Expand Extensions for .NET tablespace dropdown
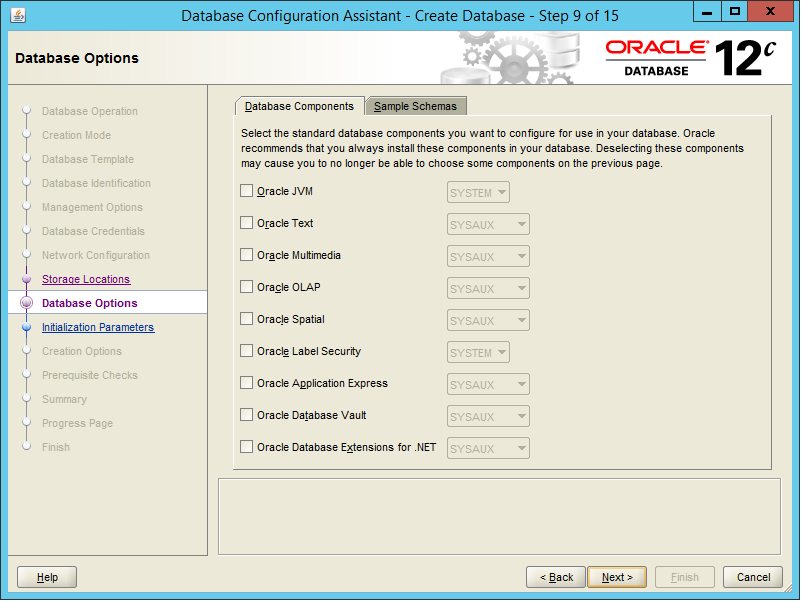 [x=488, y=449]
